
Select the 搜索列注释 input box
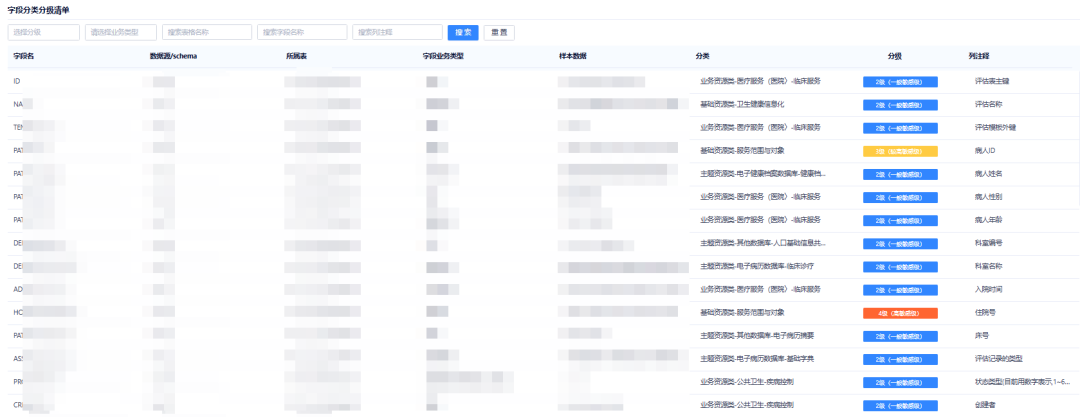(396, 32)
